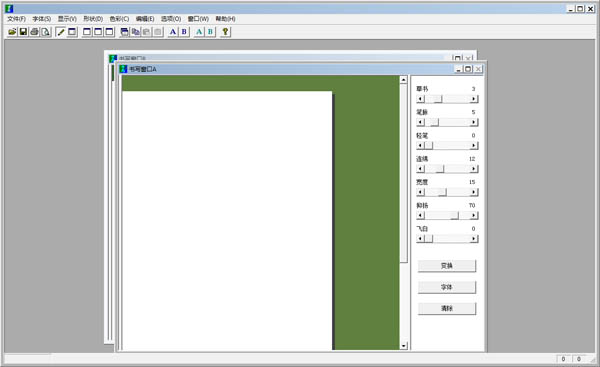The width and height of the screenshot is (600, 367).
Task: Increase 笔脉 with its right arrow
Action: [474, 122]
